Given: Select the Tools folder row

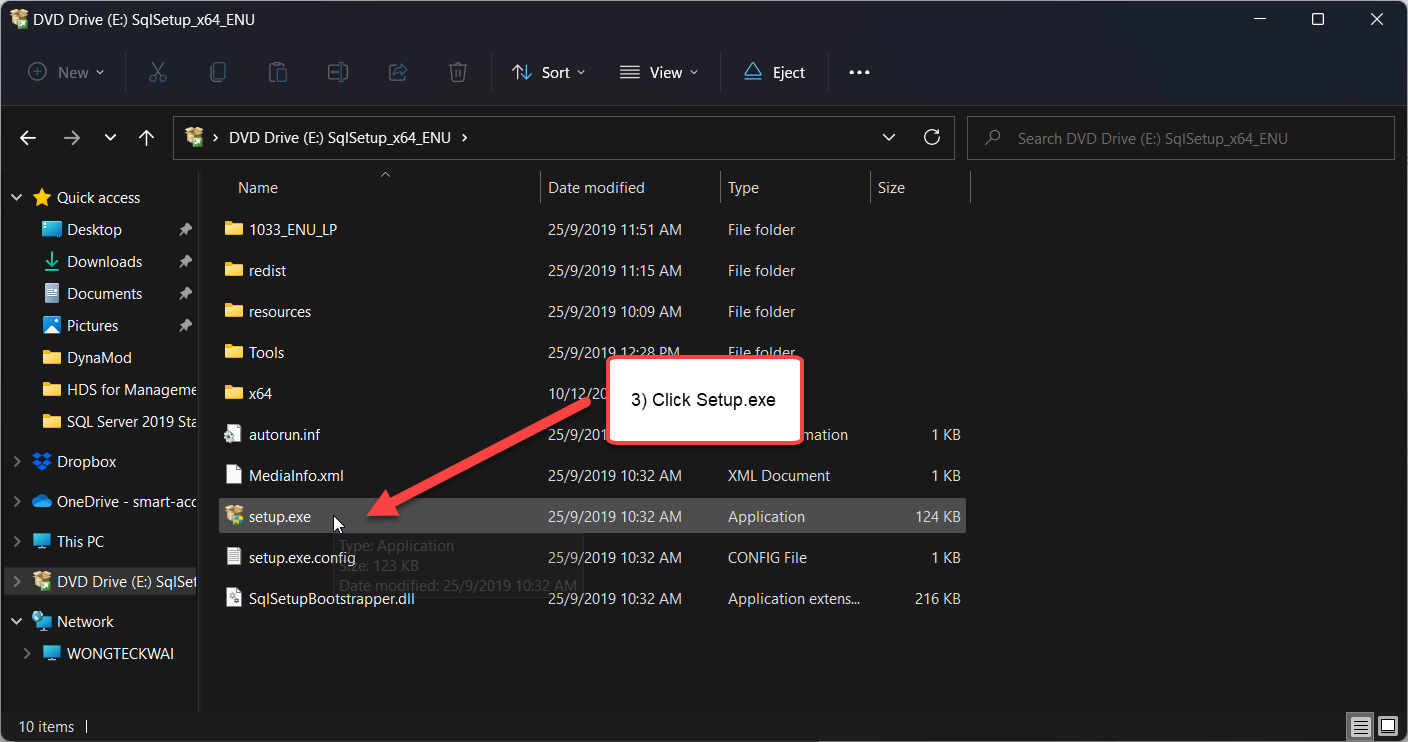Looking at the screenshot, I should 592,352.
